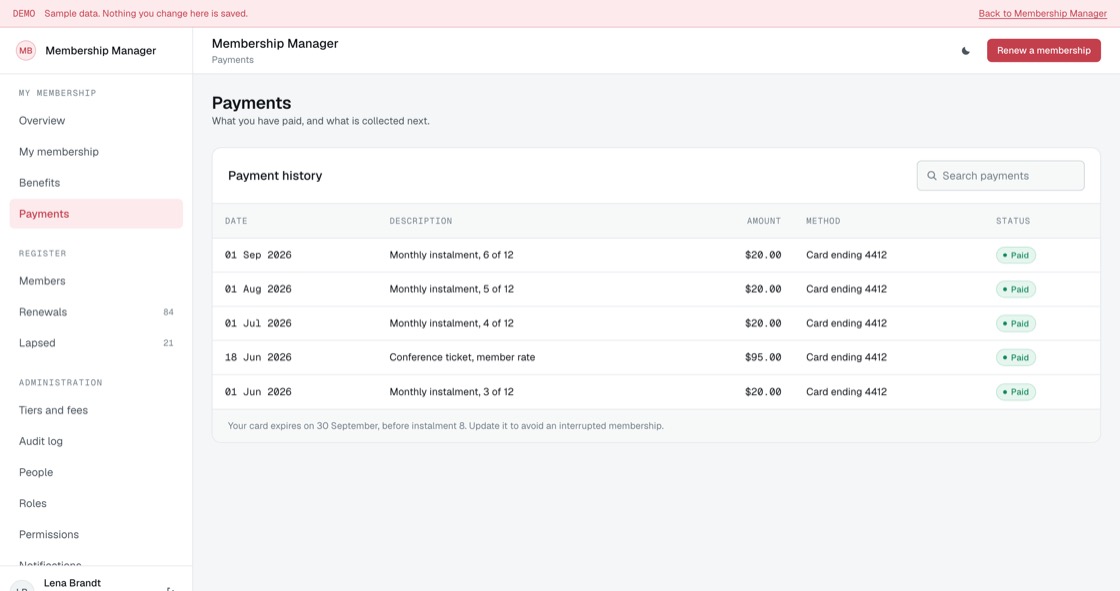Click Conference ticket, member rate

coord(462,357)
